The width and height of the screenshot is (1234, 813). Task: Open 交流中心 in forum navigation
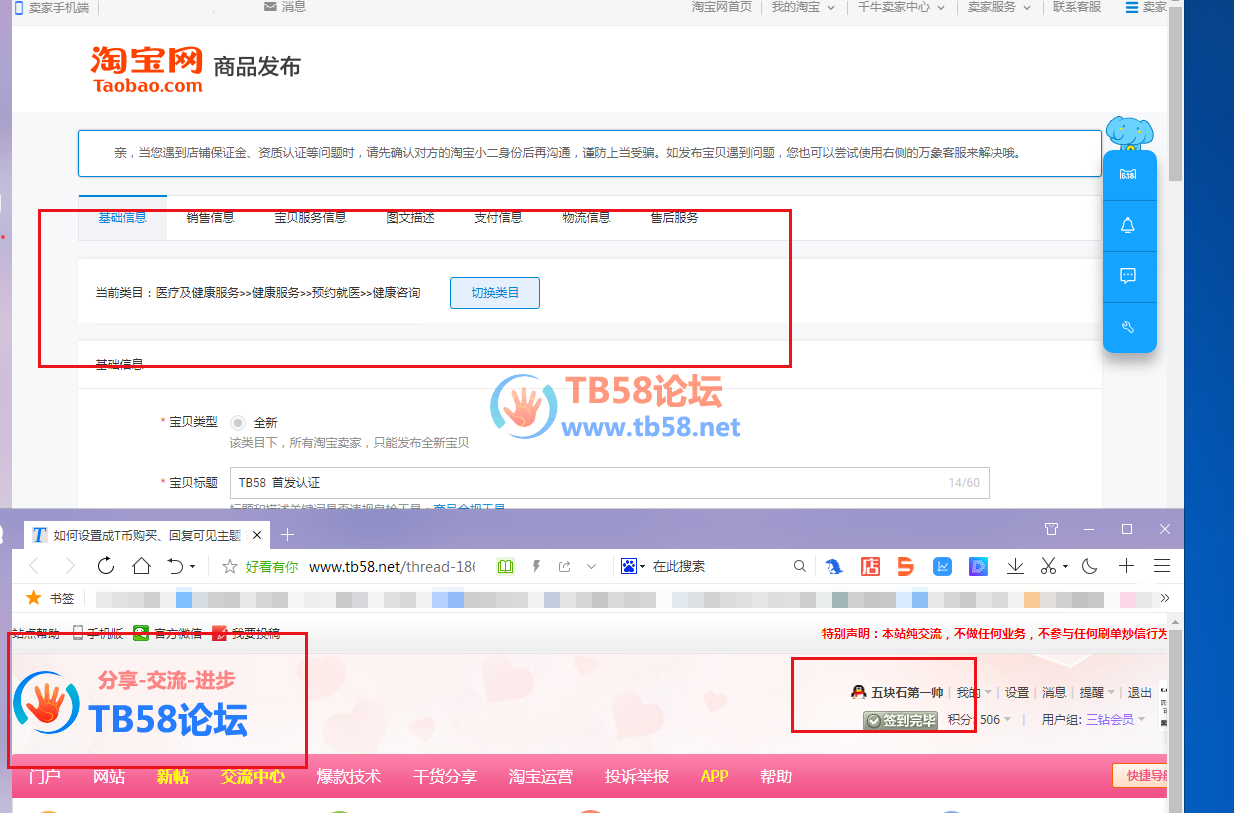coord(253,776)
